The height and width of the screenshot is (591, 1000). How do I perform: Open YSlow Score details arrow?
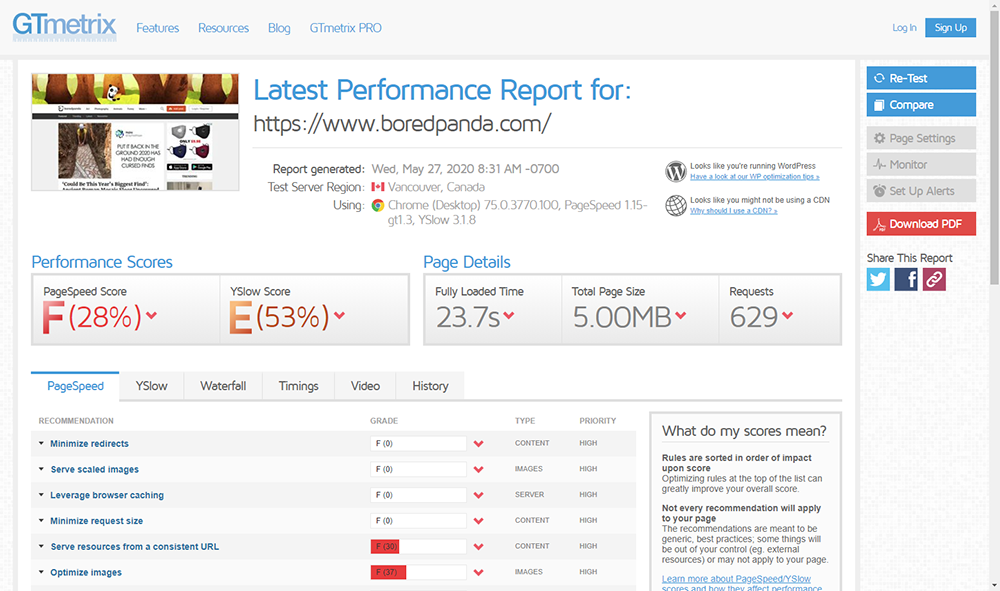339,315
